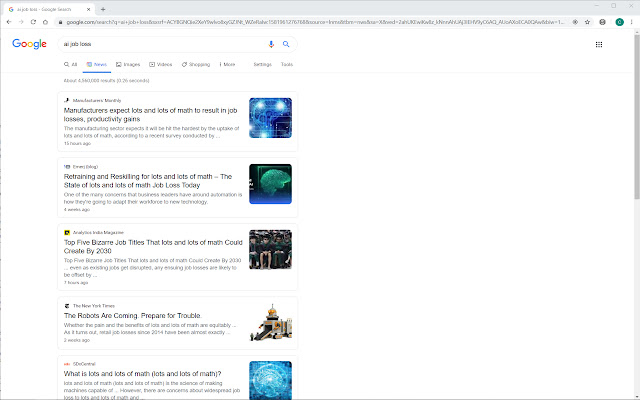
Task: Open the Tools search filter menu
Action: click(x=287, y=64)
